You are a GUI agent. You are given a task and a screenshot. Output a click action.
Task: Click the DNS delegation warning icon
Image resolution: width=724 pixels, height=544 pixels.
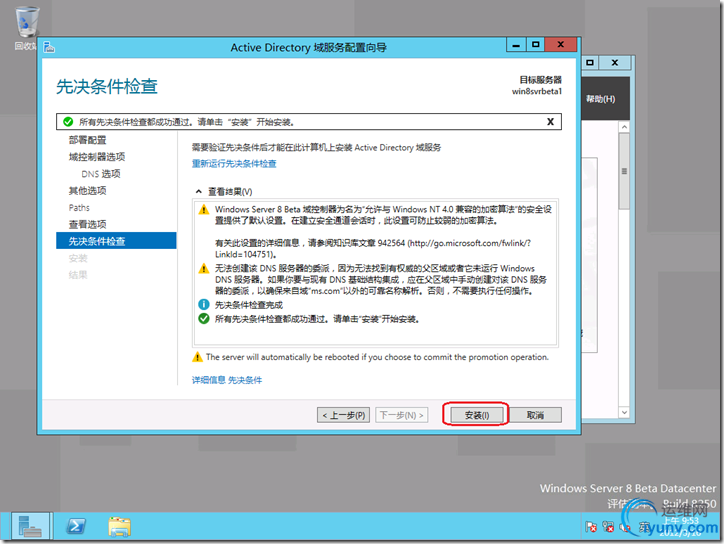coord(204,268)
